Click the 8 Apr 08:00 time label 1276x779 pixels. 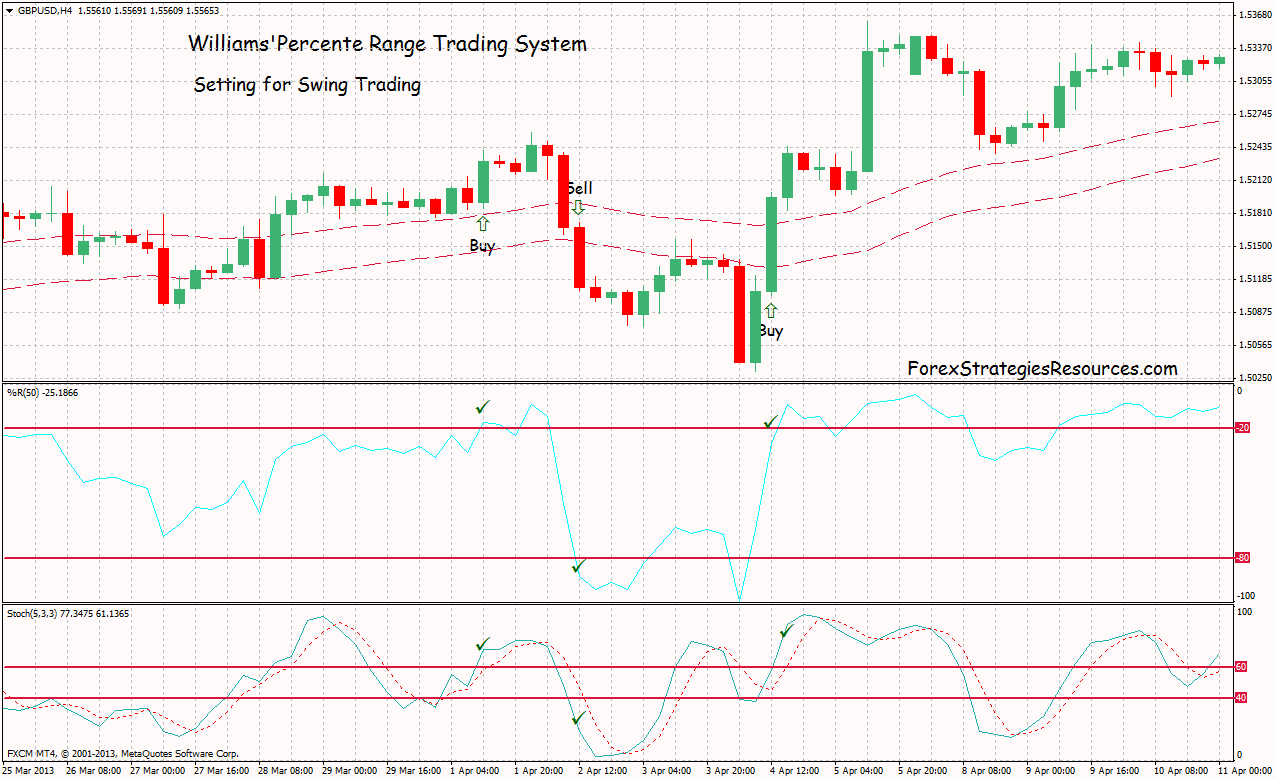[x=988, y=771]
